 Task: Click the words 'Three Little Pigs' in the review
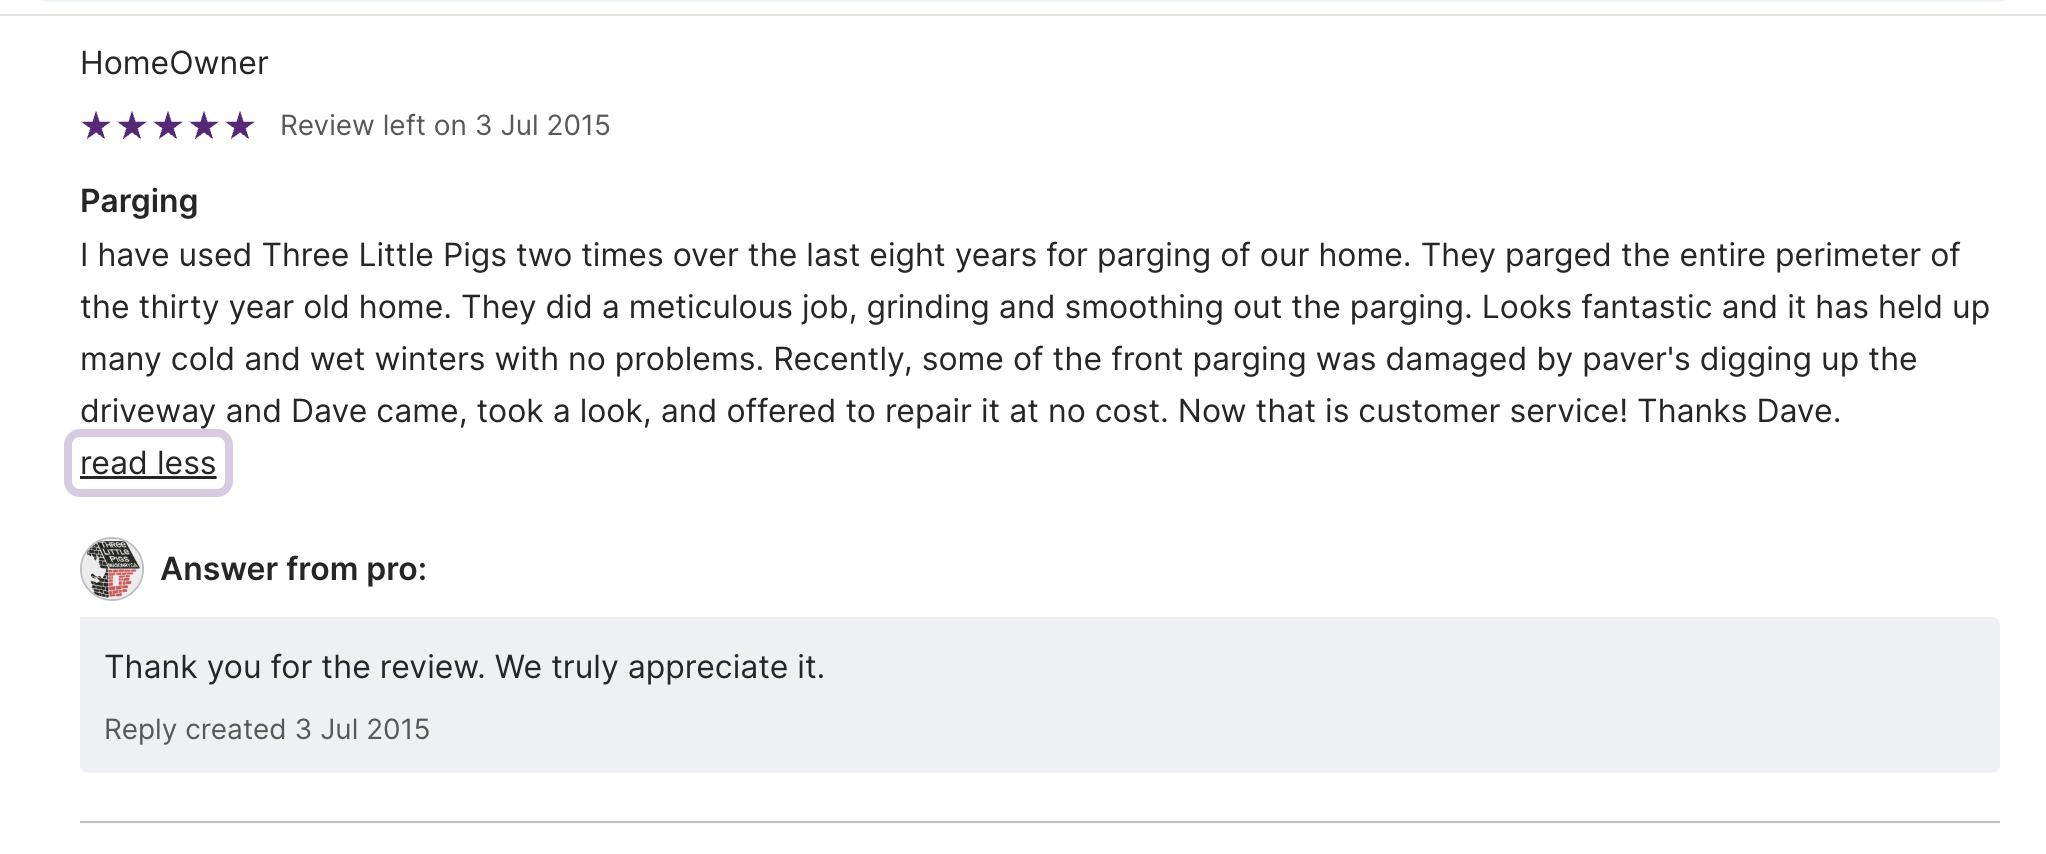(x=384, y=255)
